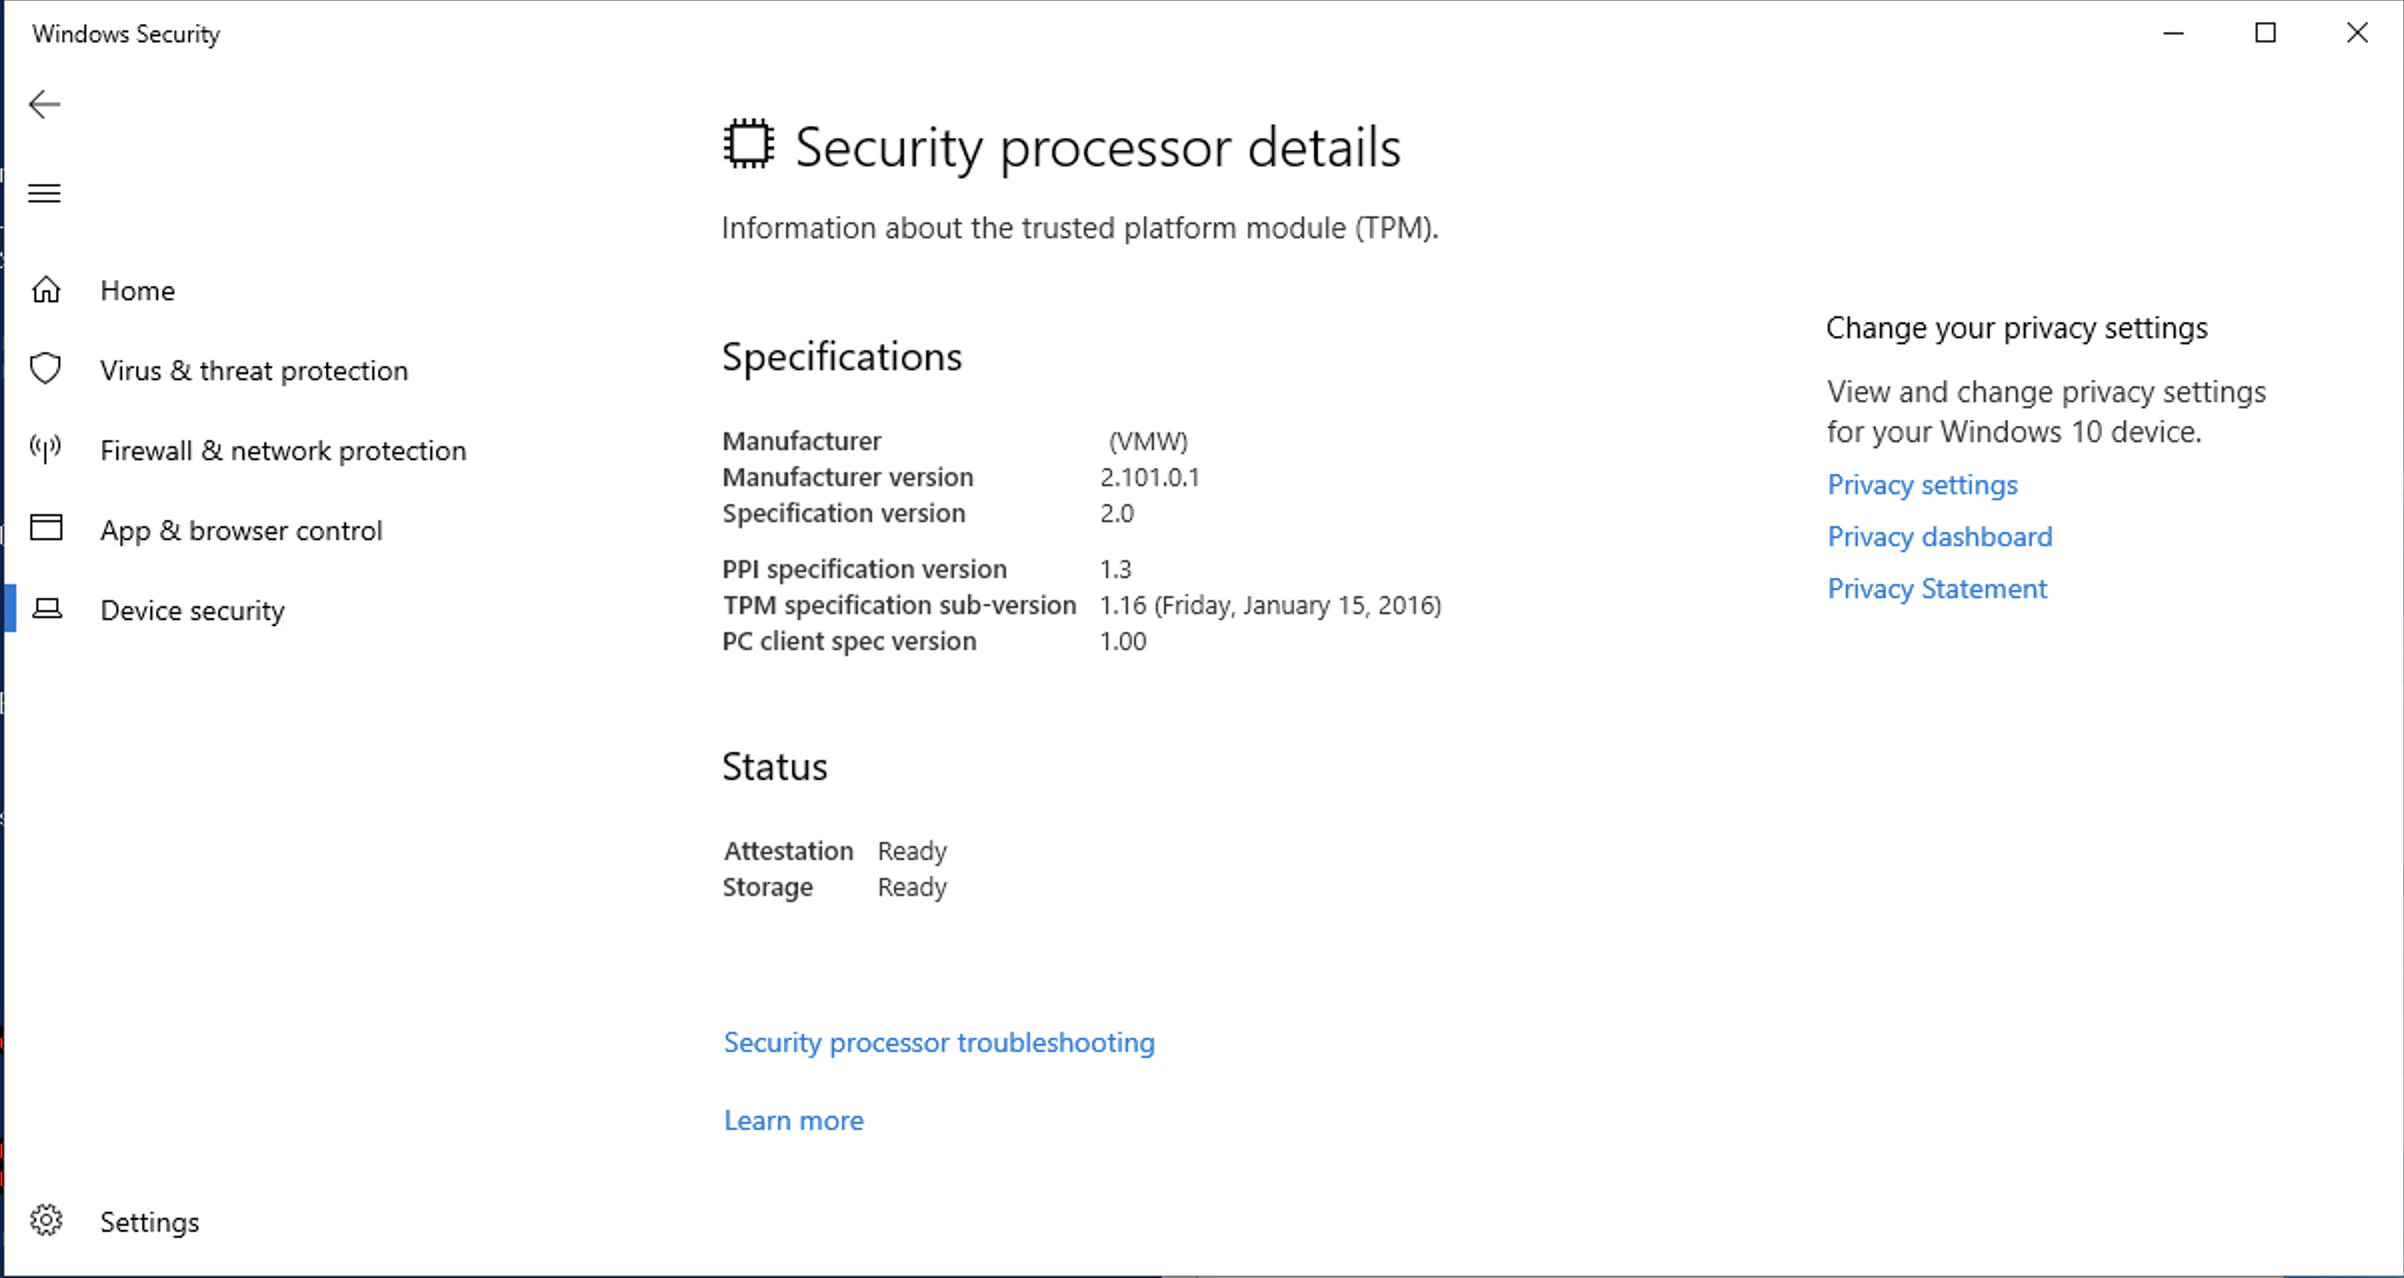This screenshot has height=1278, width=2404.
Task: Open the Privacy settings link
Action: pyautogui.click(x=1922, y=485)
